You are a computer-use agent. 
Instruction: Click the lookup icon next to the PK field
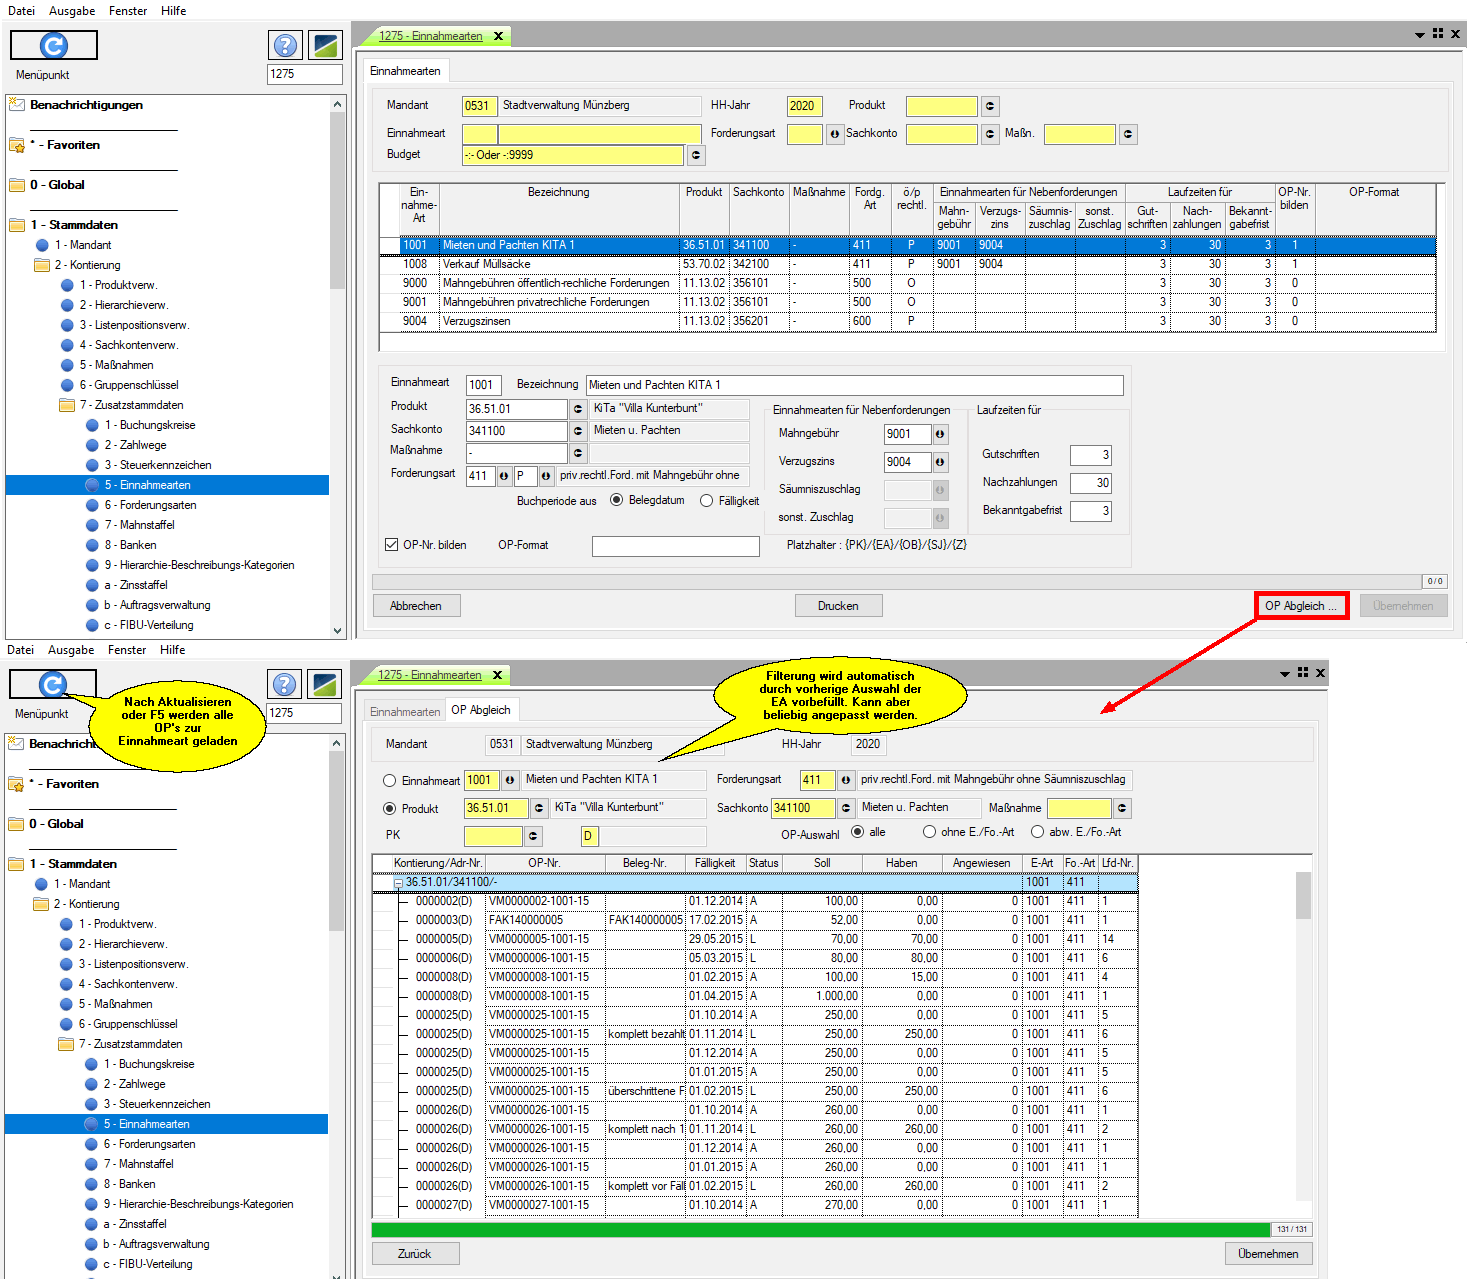pos(533,836)
